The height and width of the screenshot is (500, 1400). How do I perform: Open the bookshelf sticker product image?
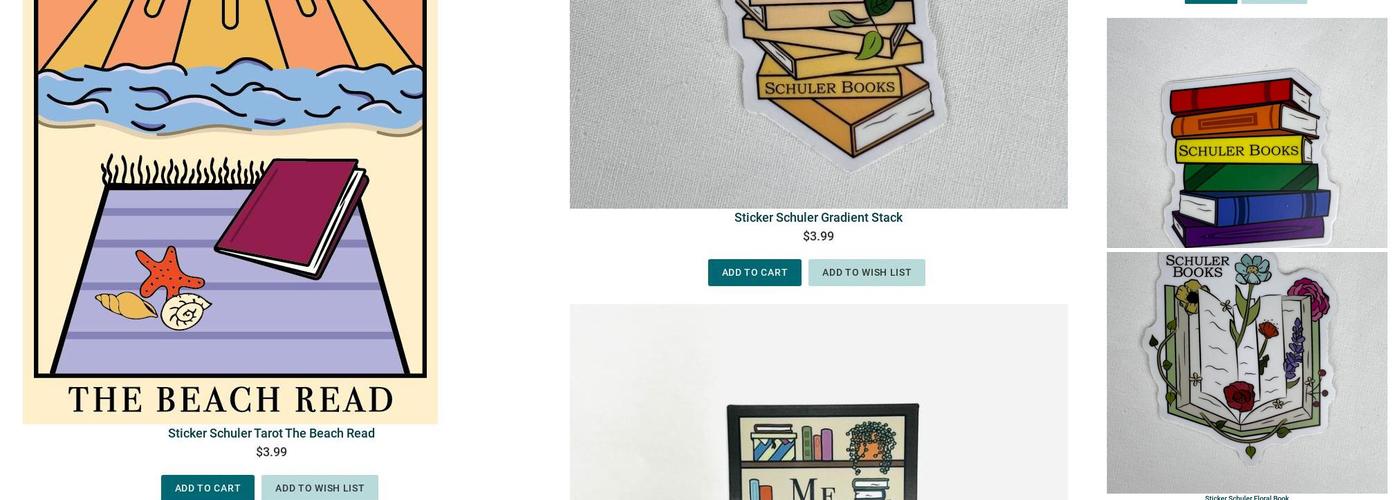(818, 402)
